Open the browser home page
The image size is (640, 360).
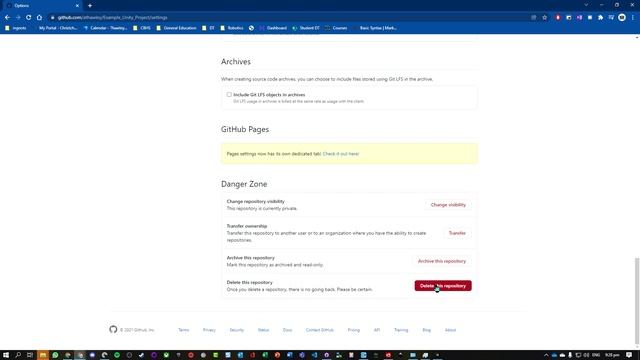pos(39,18)
